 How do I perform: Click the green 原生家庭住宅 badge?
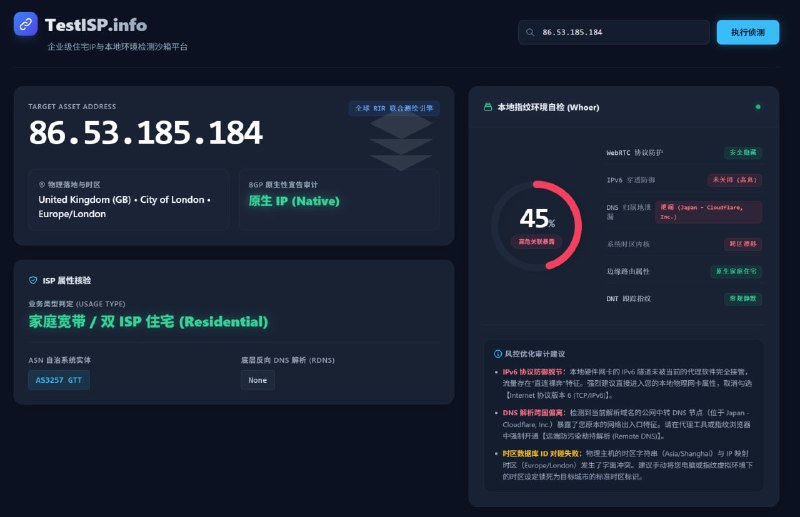coord(736,271)
